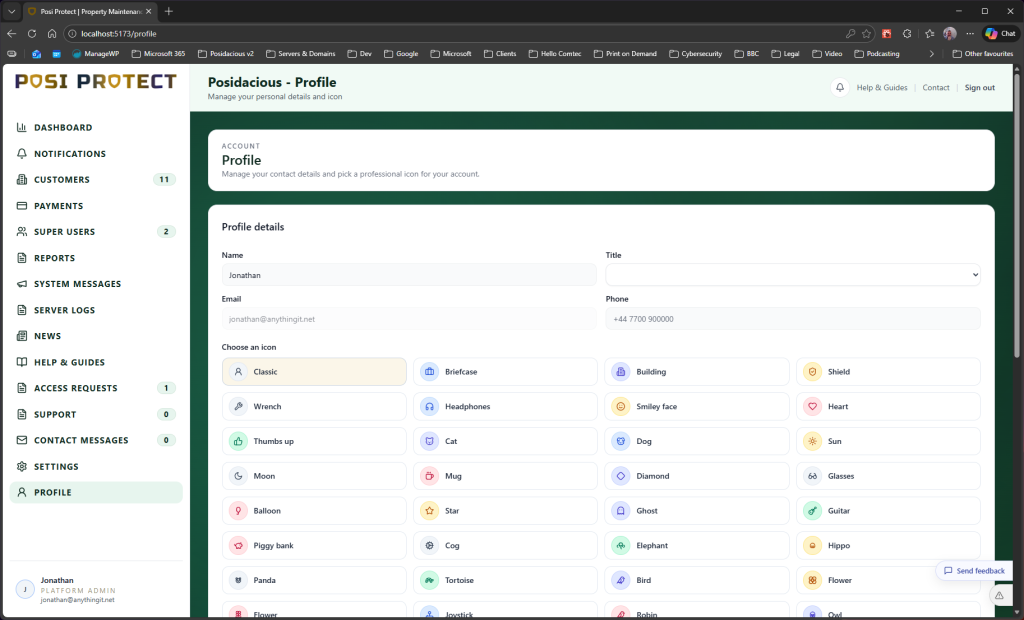Choose the Tortoise icon tile

[x=506, y=580]
